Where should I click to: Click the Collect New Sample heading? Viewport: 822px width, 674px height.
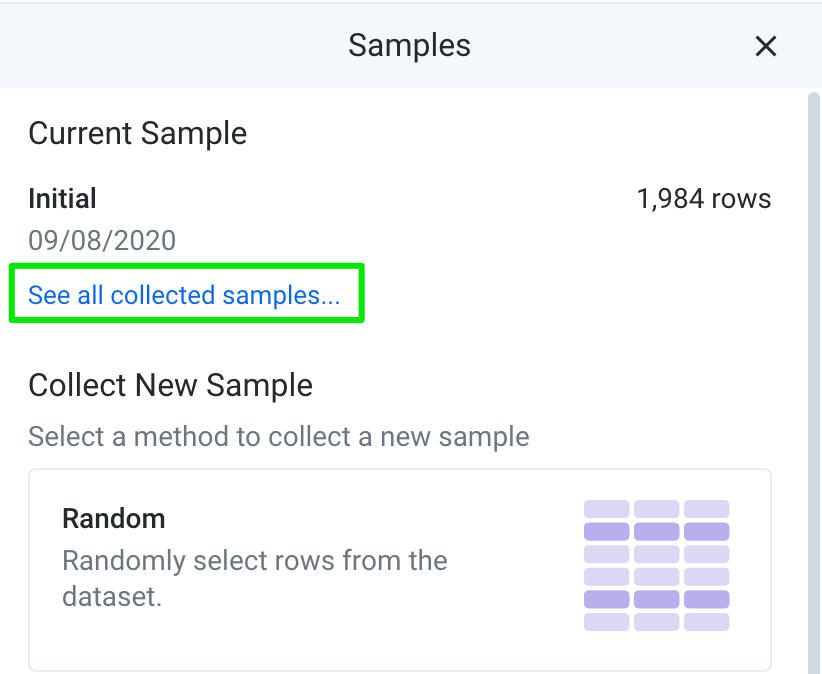coord(170,385)
